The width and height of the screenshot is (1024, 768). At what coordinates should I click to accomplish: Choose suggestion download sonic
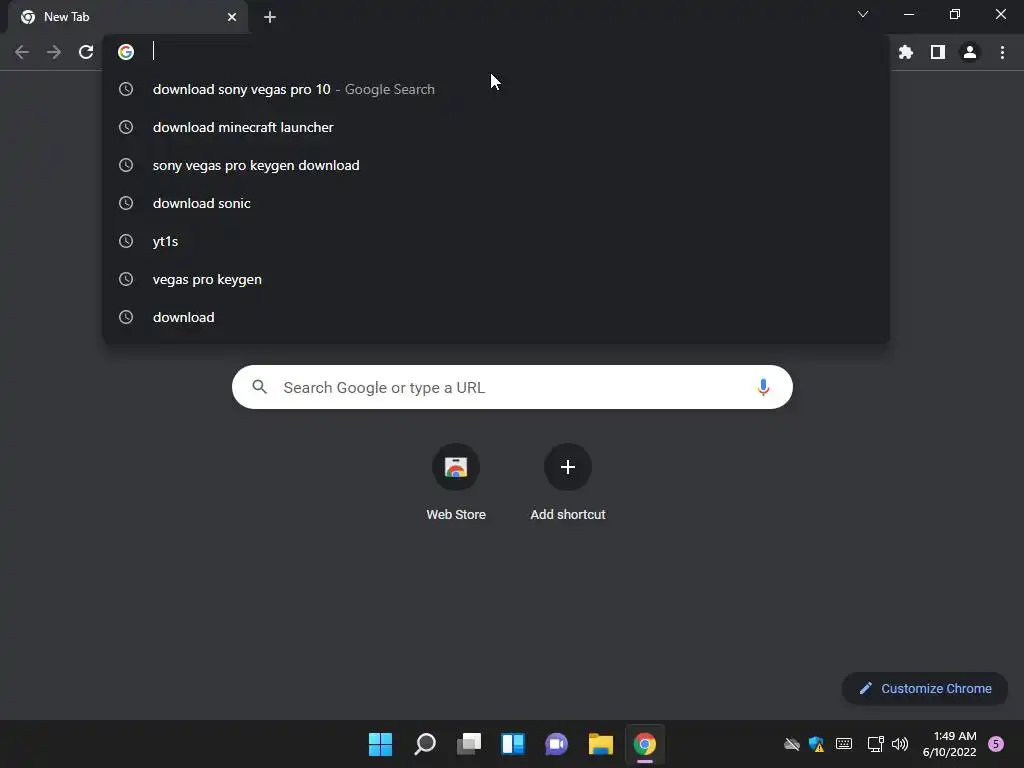(496, 203)
